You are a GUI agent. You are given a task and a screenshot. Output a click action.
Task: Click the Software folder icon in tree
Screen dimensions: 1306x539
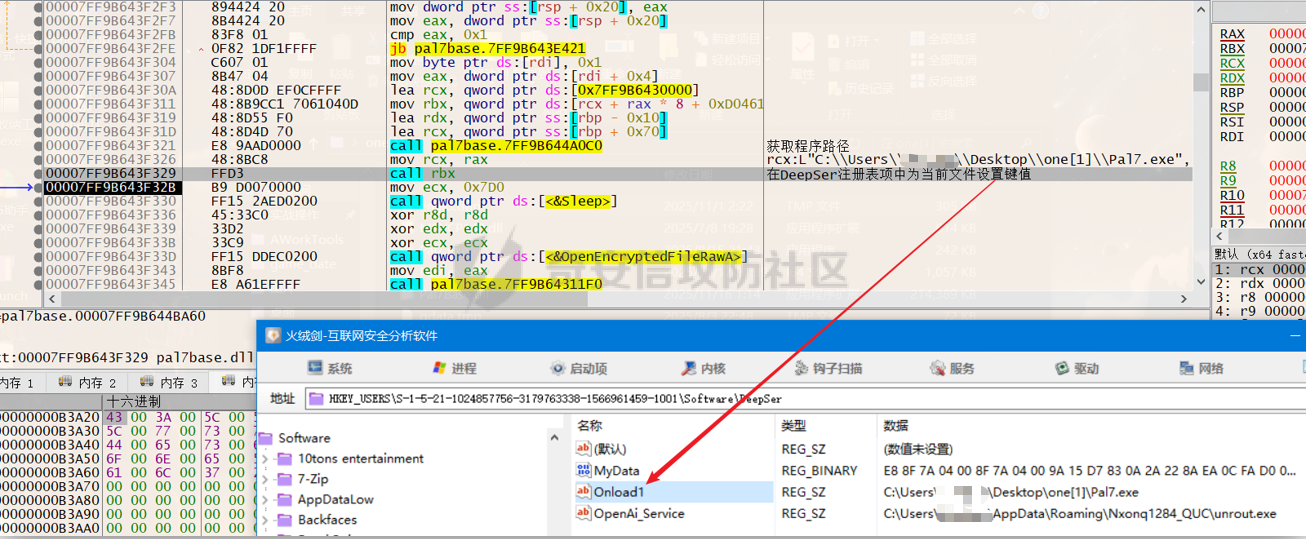266,438
